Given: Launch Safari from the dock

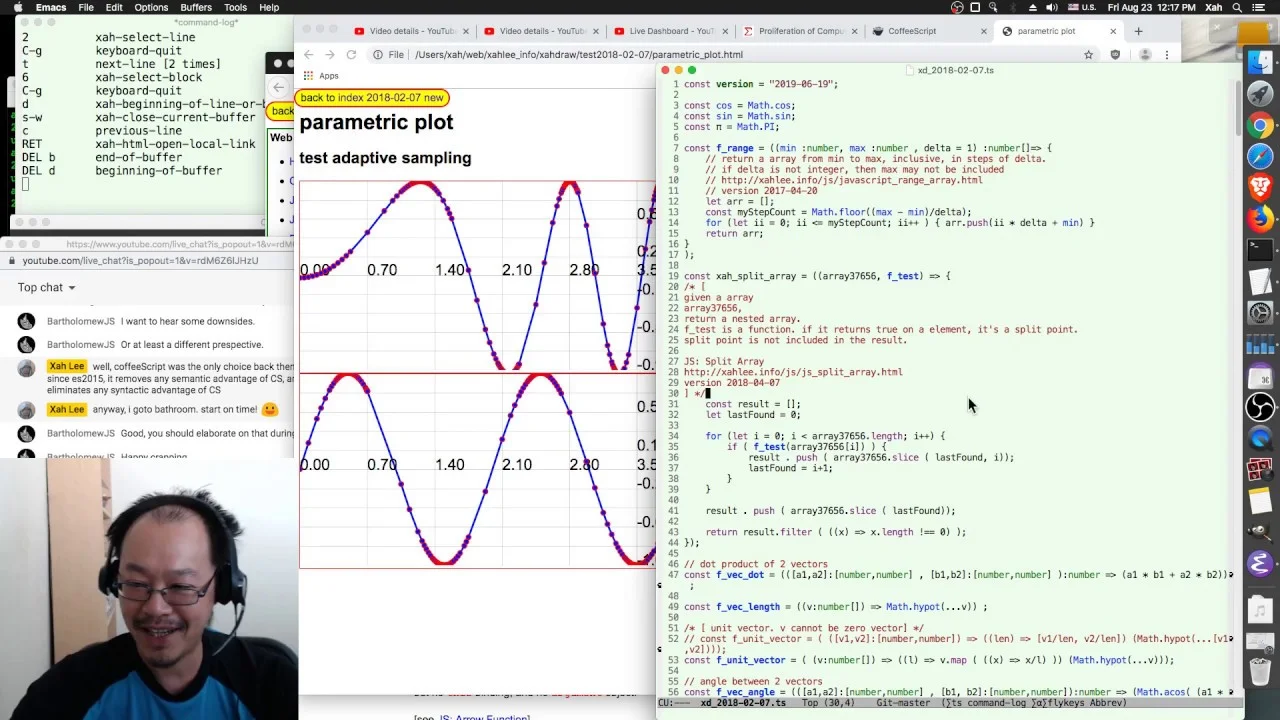Looking at the screenshot, I should [x=1260, y=156].
